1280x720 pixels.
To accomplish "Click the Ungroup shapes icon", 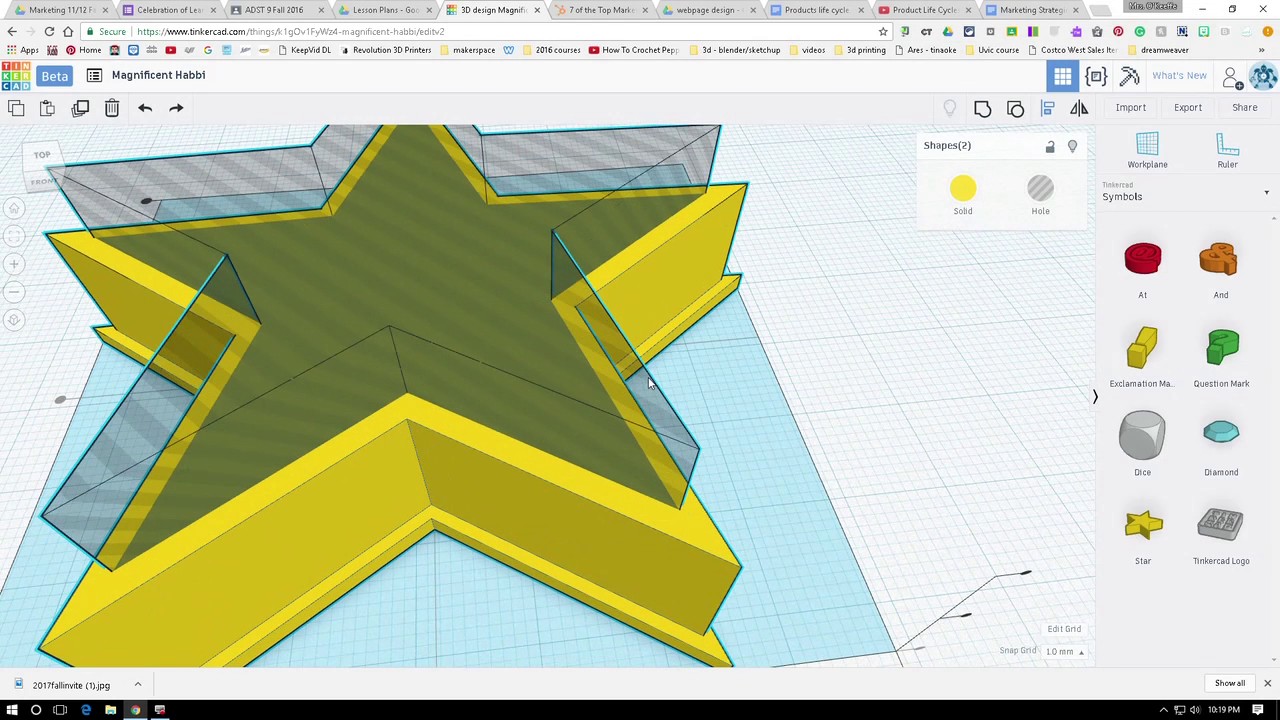I will point(1015,108).
